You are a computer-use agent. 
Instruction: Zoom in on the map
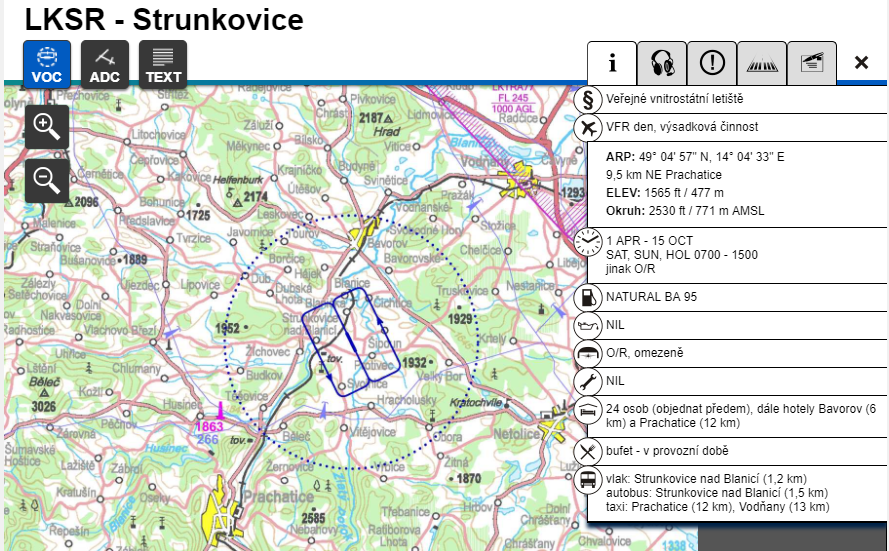(x=47, y=126)
